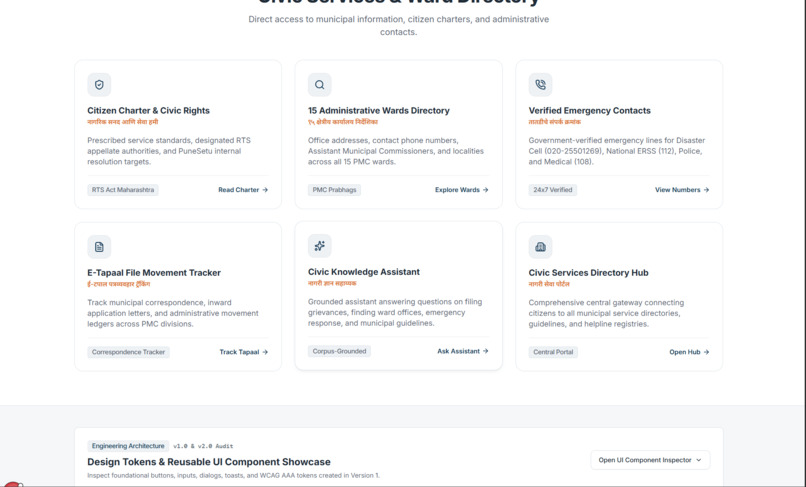Open Hub from Civic Services Directory card

pos(689,352)
